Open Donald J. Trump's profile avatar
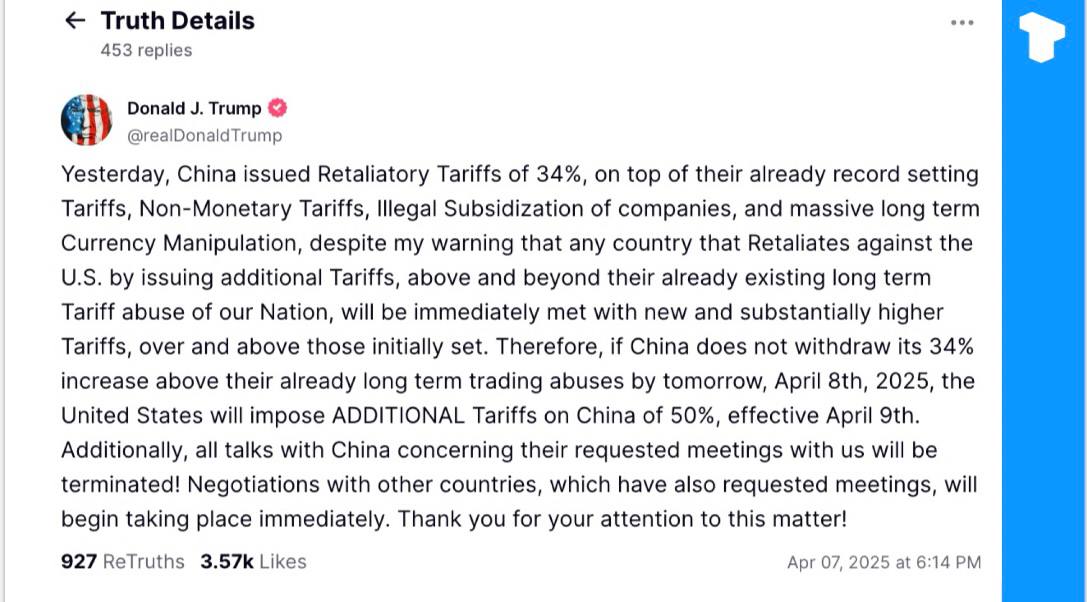The width and height of the screenshot is (1087, 602). tap(86, 120)
